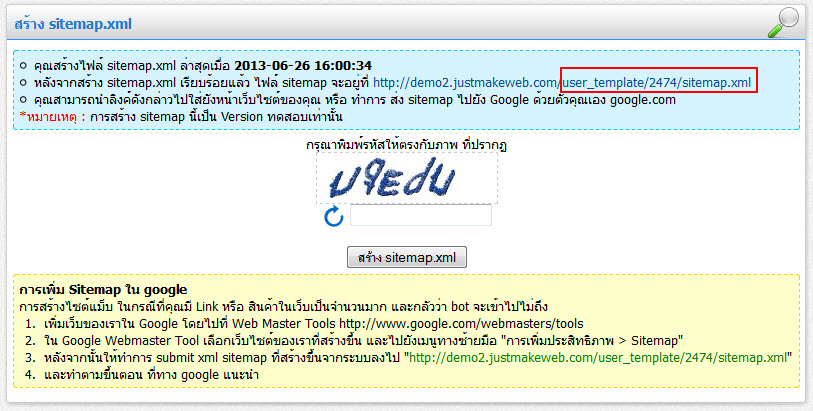Image resolution: width=813 pixels, height=411 pixels.
Task: Click the green demo2.justmakeweb.com sitemap URL
Action: [598, 358]
